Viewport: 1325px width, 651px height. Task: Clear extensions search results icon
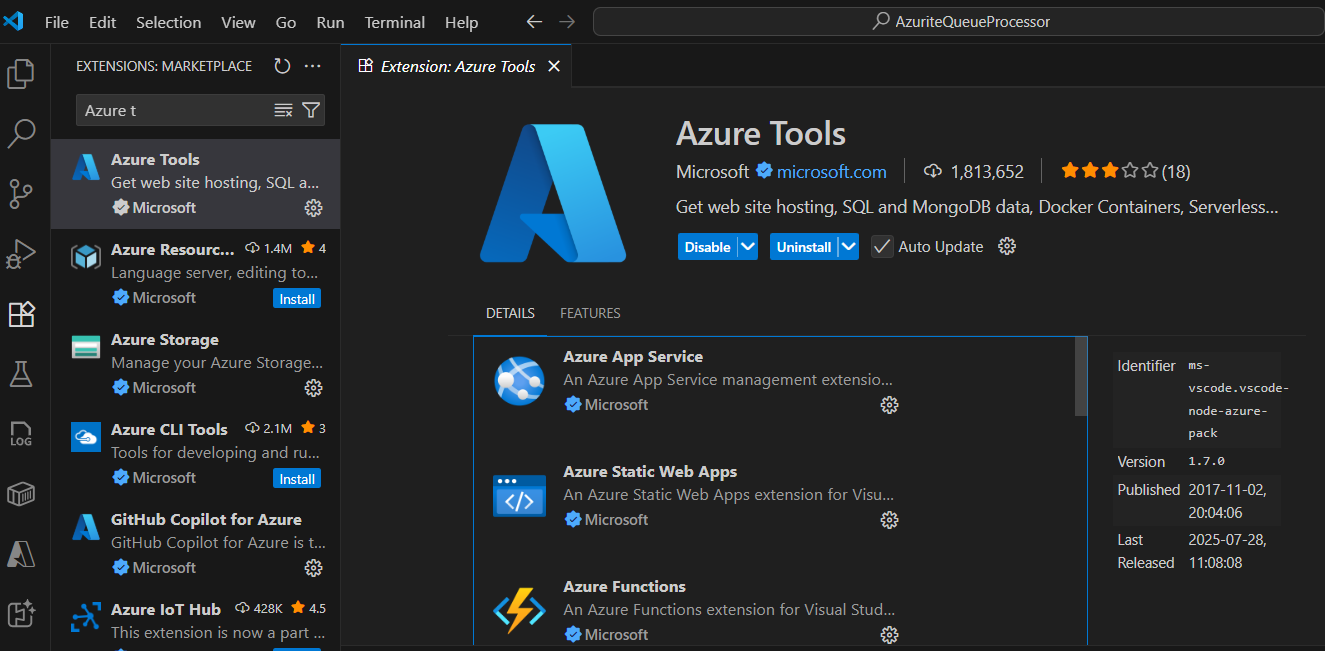click(x=283, y=110)
